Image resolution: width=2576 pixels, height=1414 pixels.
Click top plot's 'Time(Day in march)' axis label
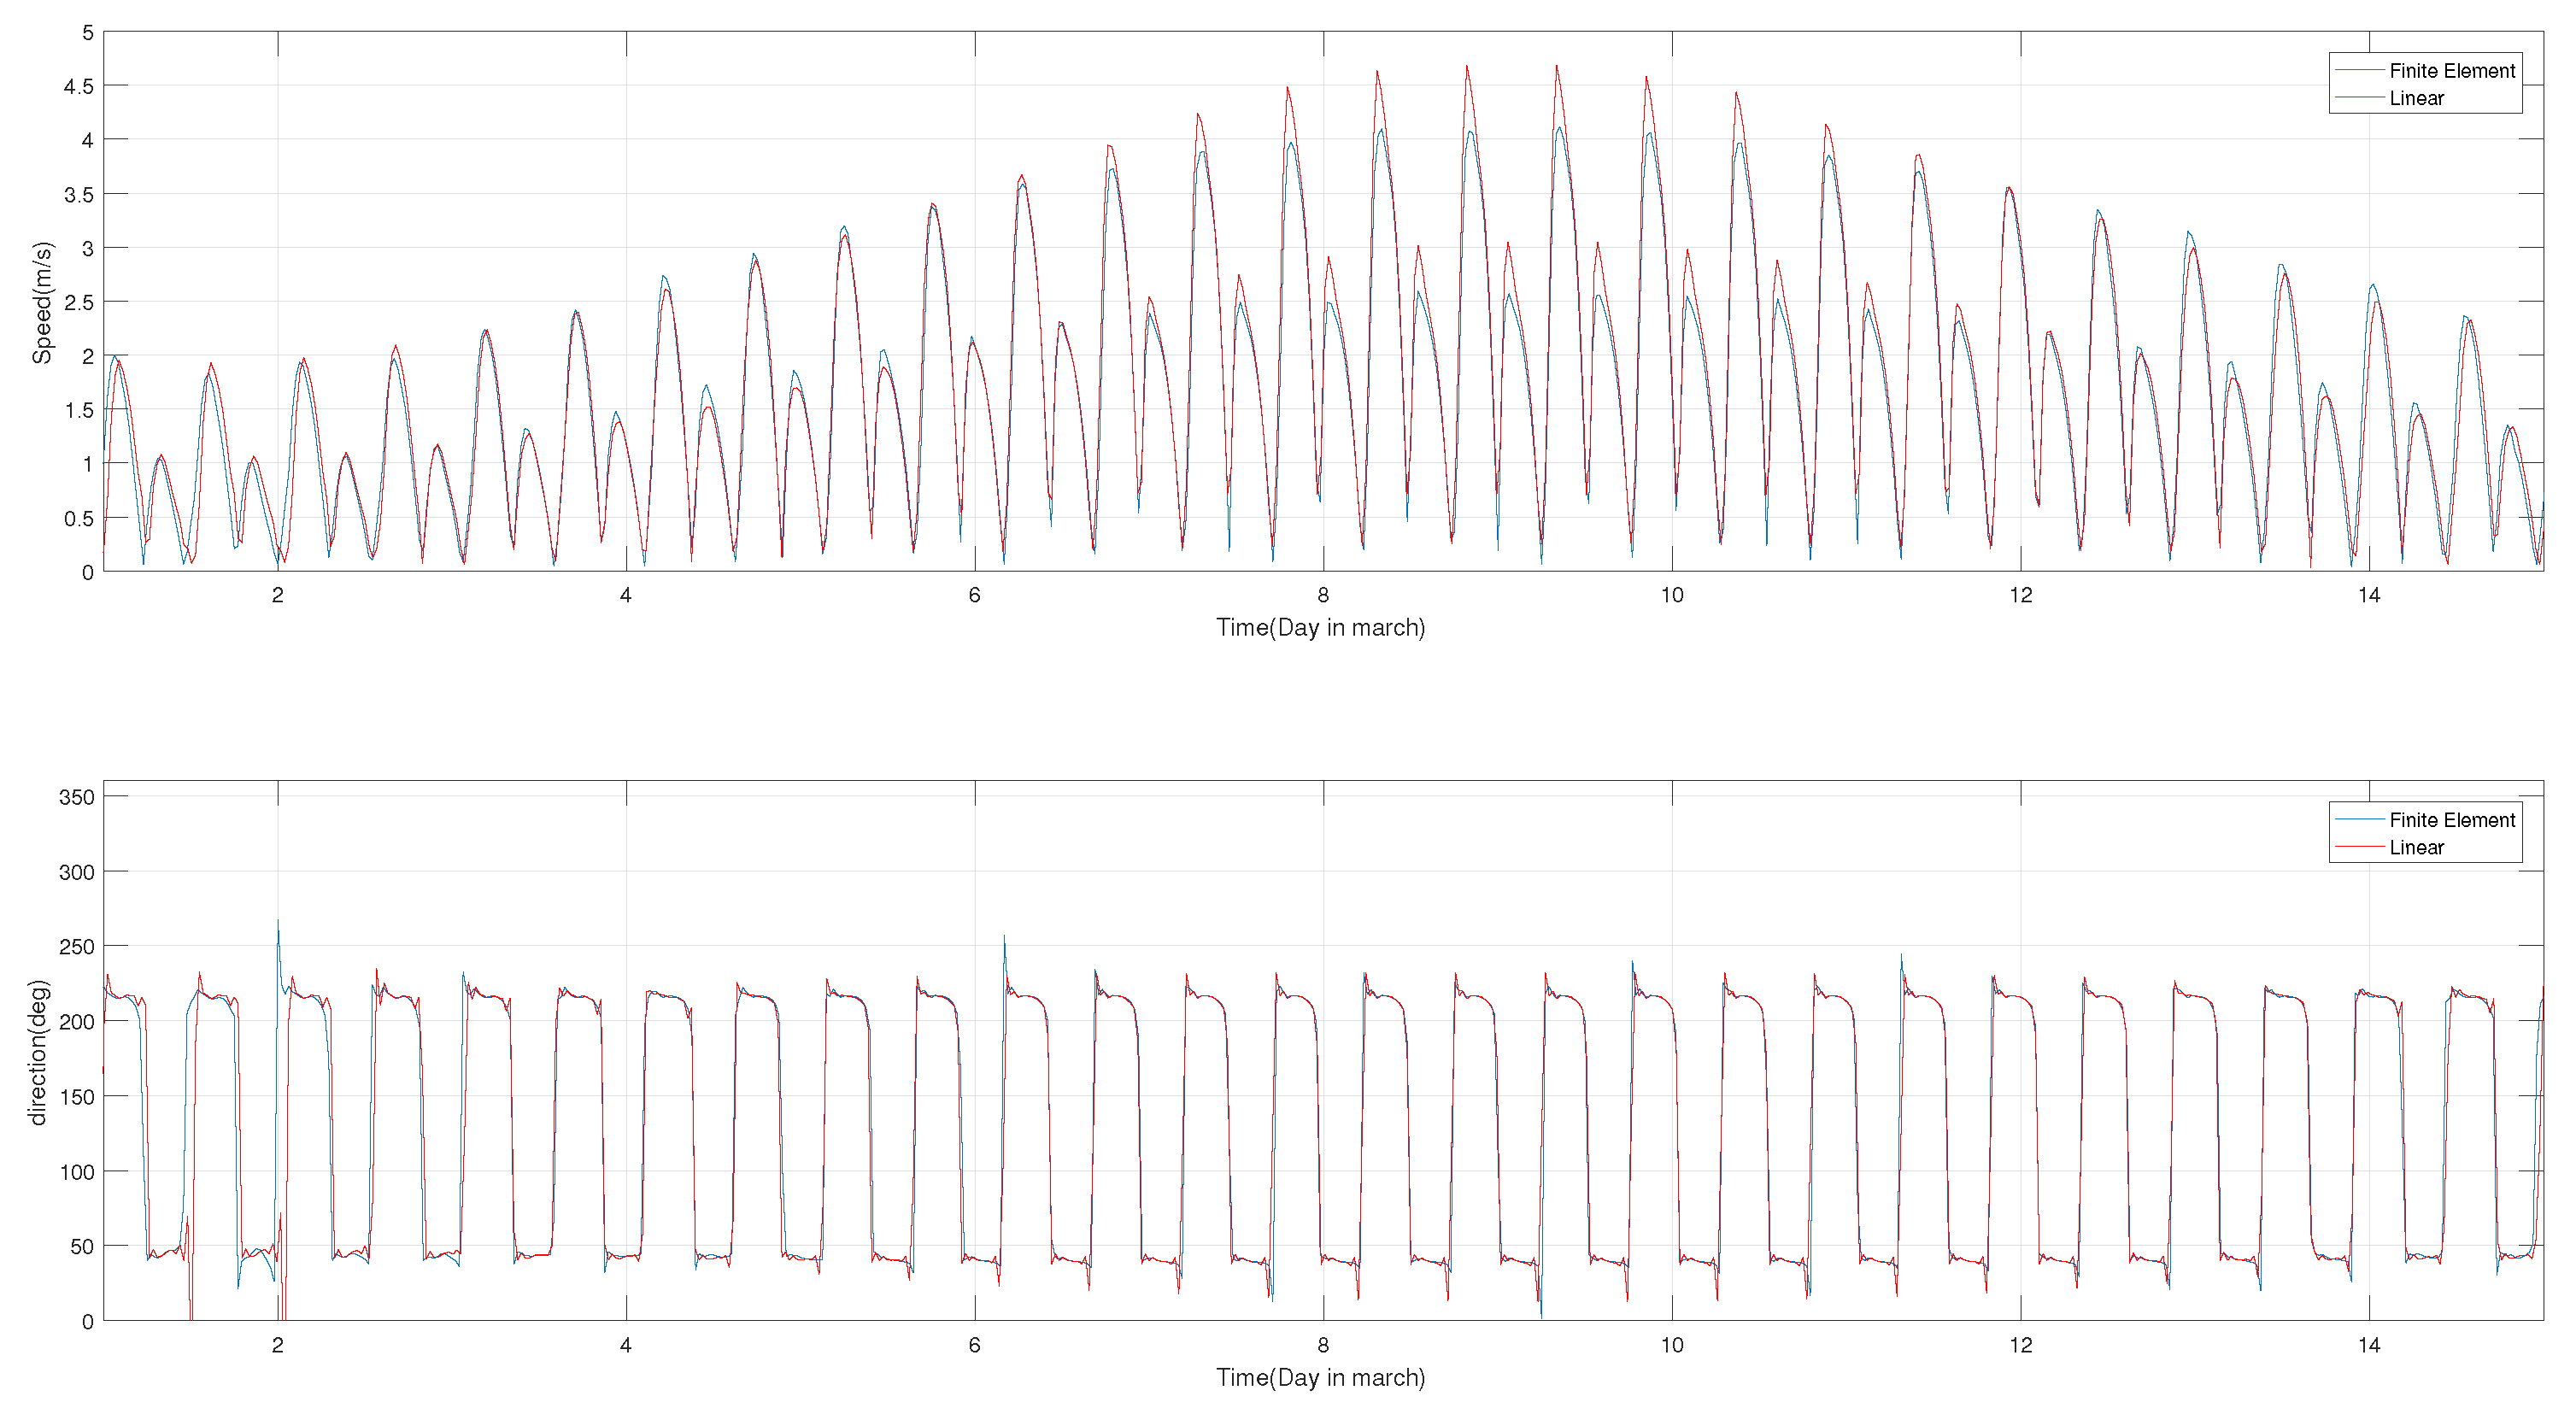click(1320, 628)
